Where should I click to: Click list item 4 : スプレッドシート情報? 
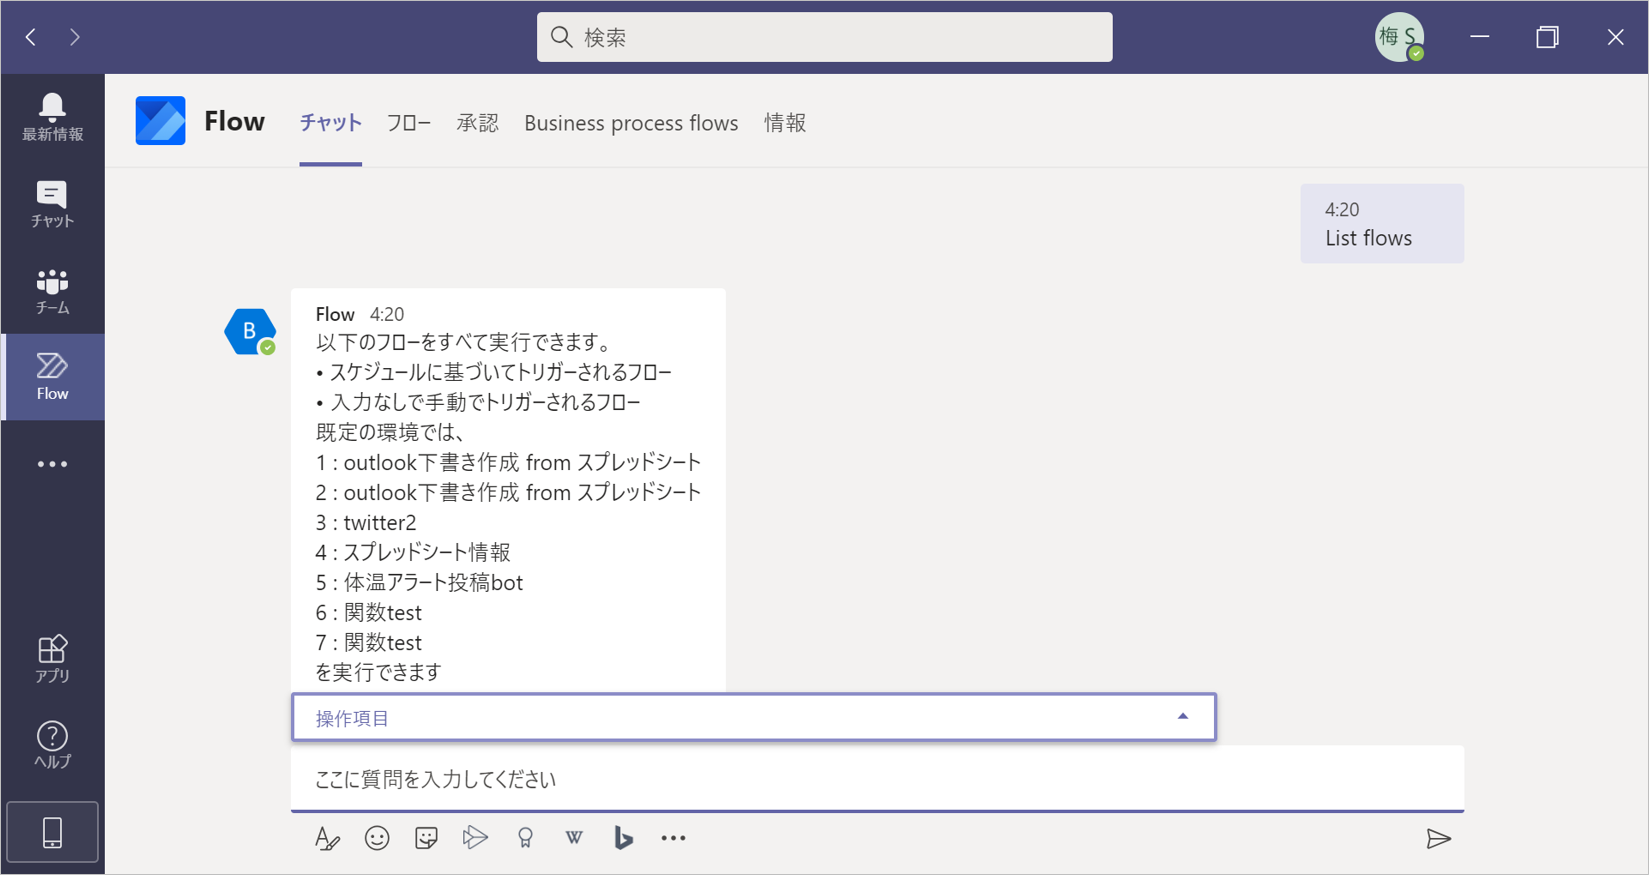(x=413, y=552)
